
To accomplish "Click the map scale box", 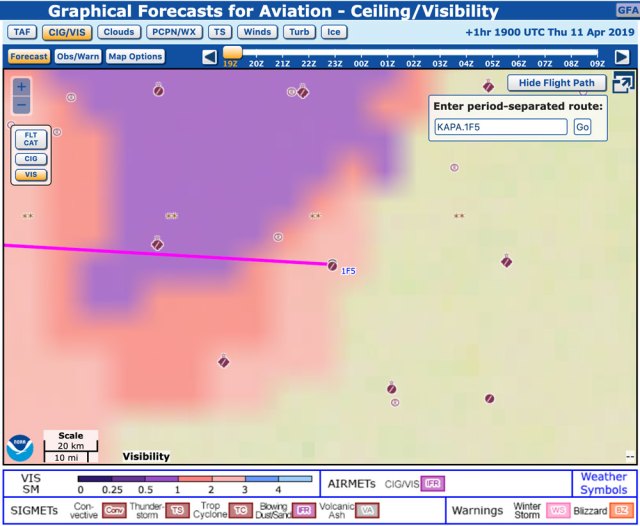I will 71,446.
